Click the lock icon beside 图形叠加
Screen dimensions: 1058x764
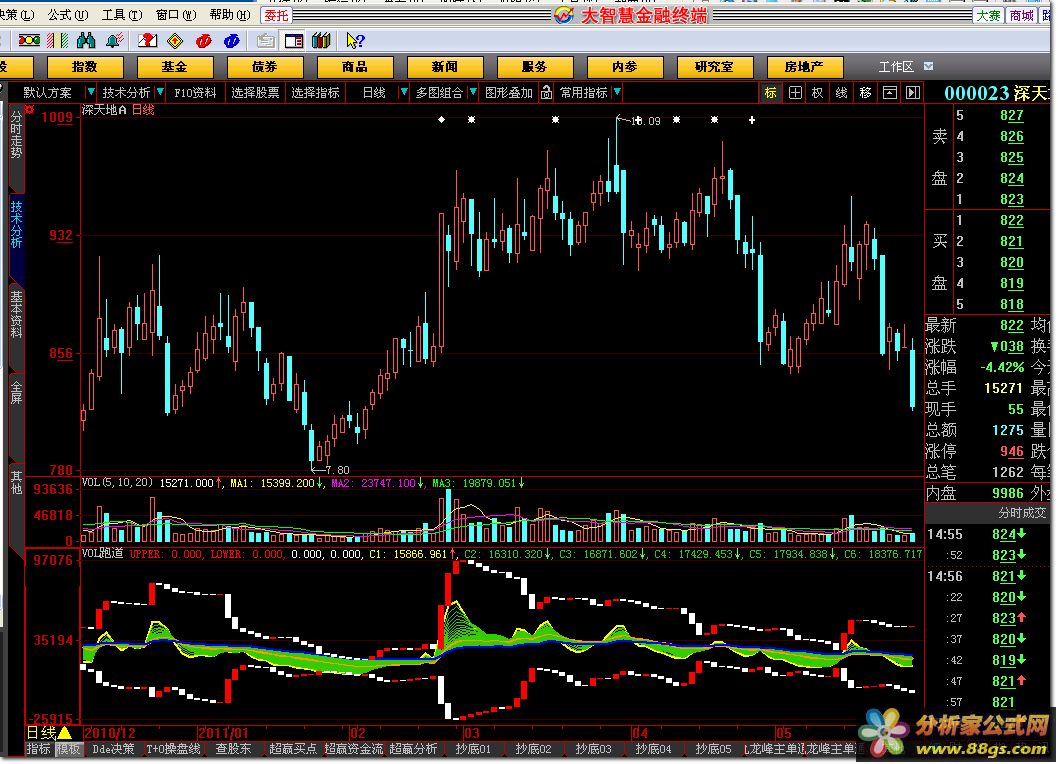coord(546,92)
